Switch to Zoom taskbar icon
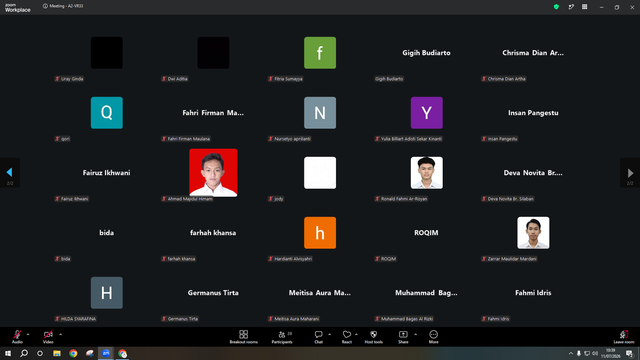Image resolution: width=640 pixels, height=360 pixels. coord(106,353)
